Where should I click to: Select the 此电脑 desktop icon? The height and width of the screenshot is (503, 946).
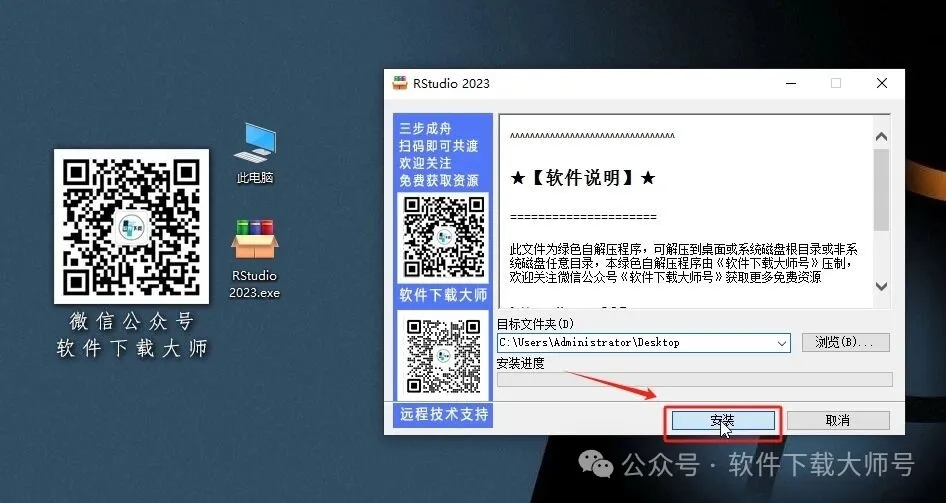255,153
